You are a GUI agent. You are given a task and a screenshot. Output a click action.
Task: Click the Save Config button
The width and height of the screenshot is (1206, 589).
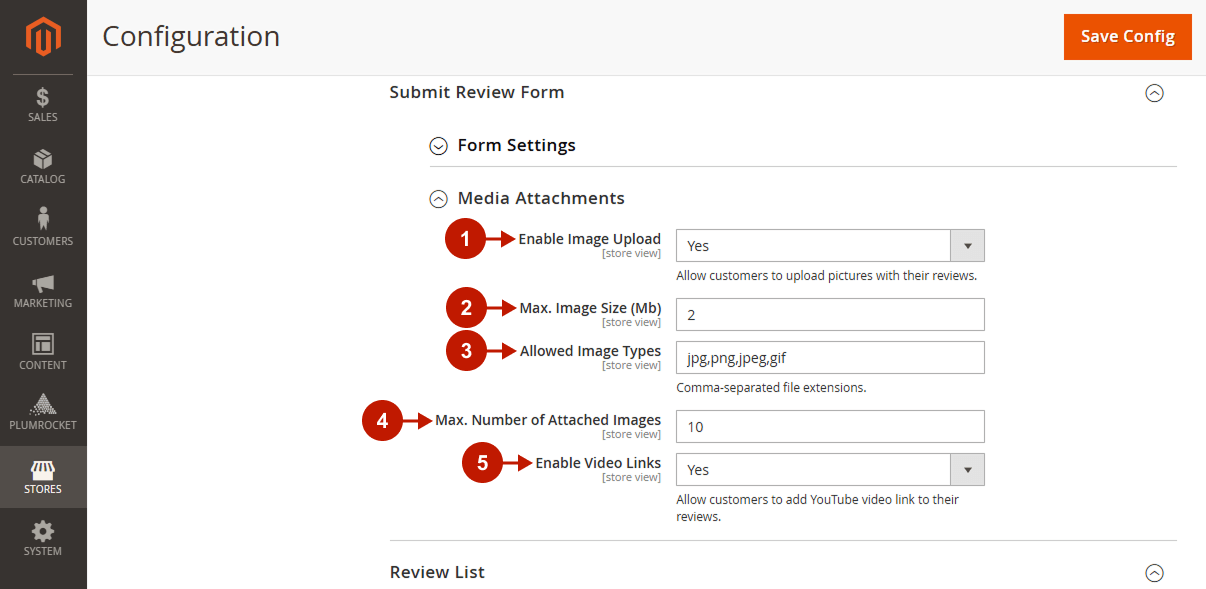[x=1128, y=37]
